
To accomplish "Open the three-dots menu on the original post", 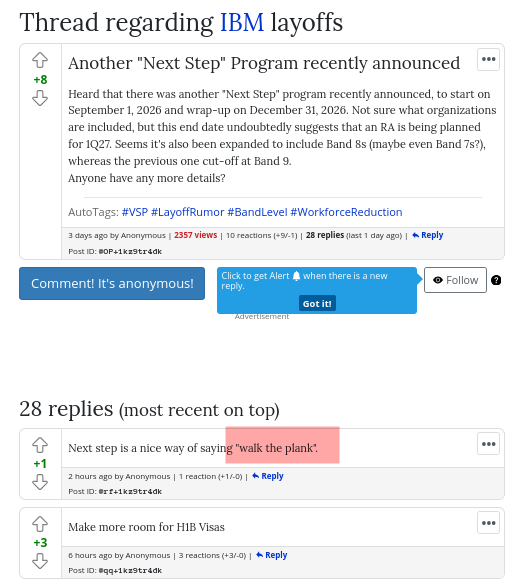I will (x=488, y=59).
